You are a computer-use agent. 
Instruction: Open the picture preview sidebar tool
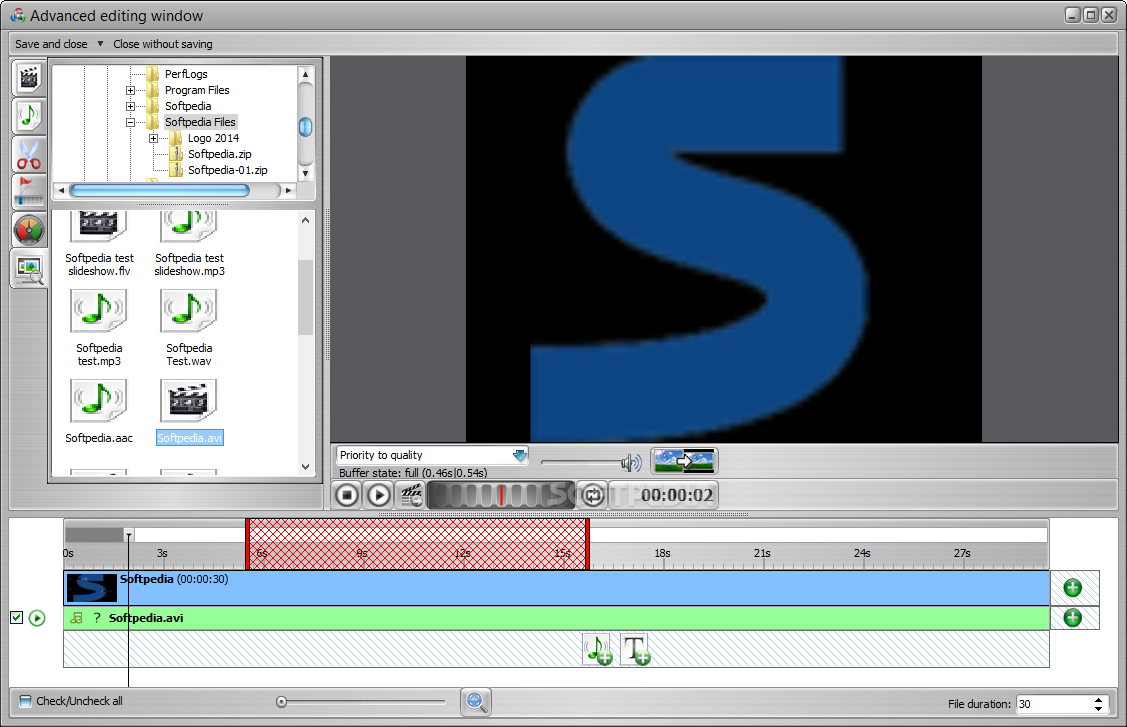[x=29, y=269]
